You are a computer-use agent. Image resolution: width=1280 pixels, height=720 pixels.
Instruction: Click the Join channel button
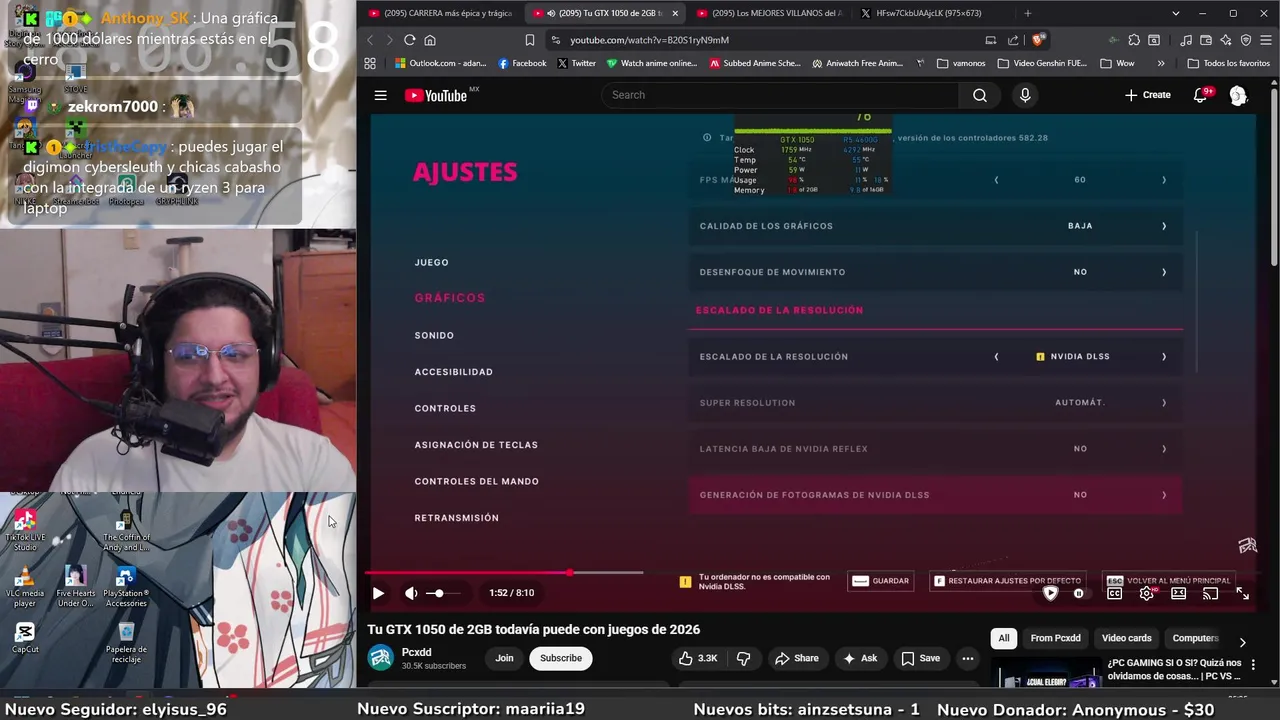504,658
